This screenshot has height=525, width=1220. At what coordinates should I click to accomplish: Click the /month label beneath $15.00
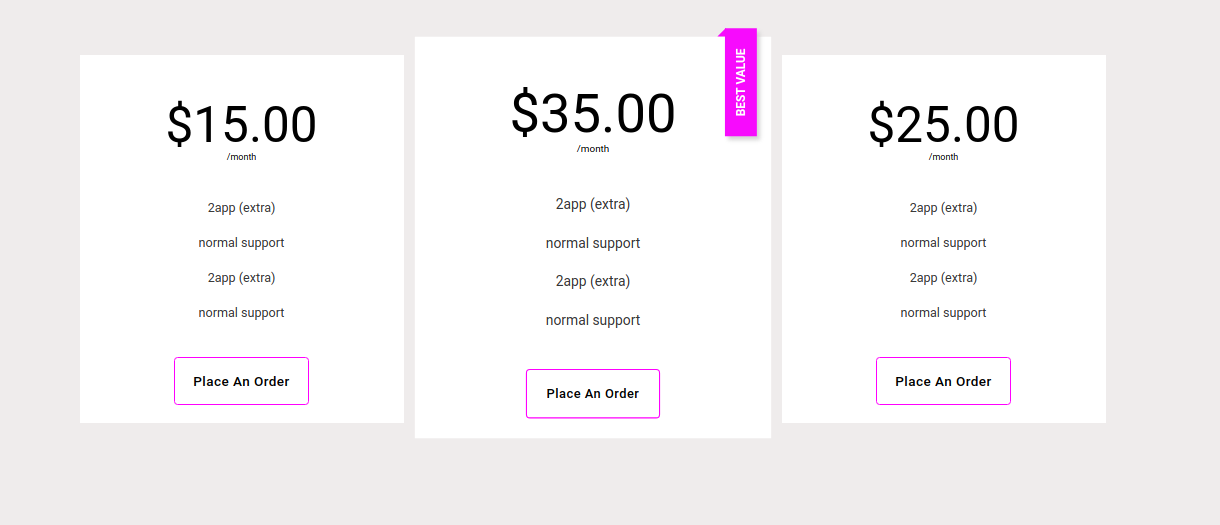(241, 157)
